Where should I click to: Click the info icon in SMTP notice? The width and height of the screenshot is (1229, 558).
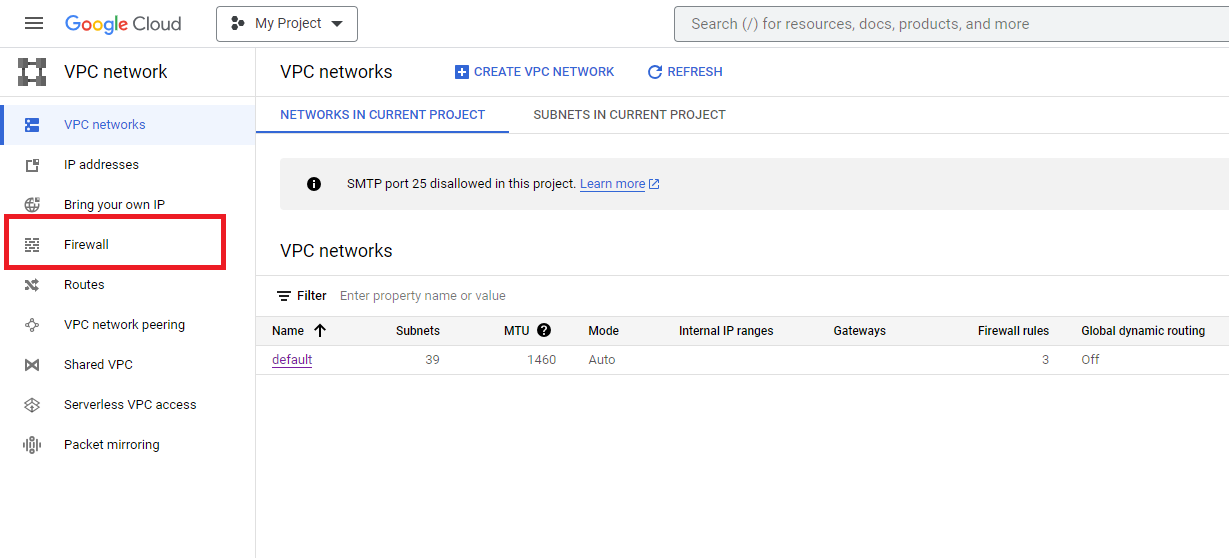[314, 184]
